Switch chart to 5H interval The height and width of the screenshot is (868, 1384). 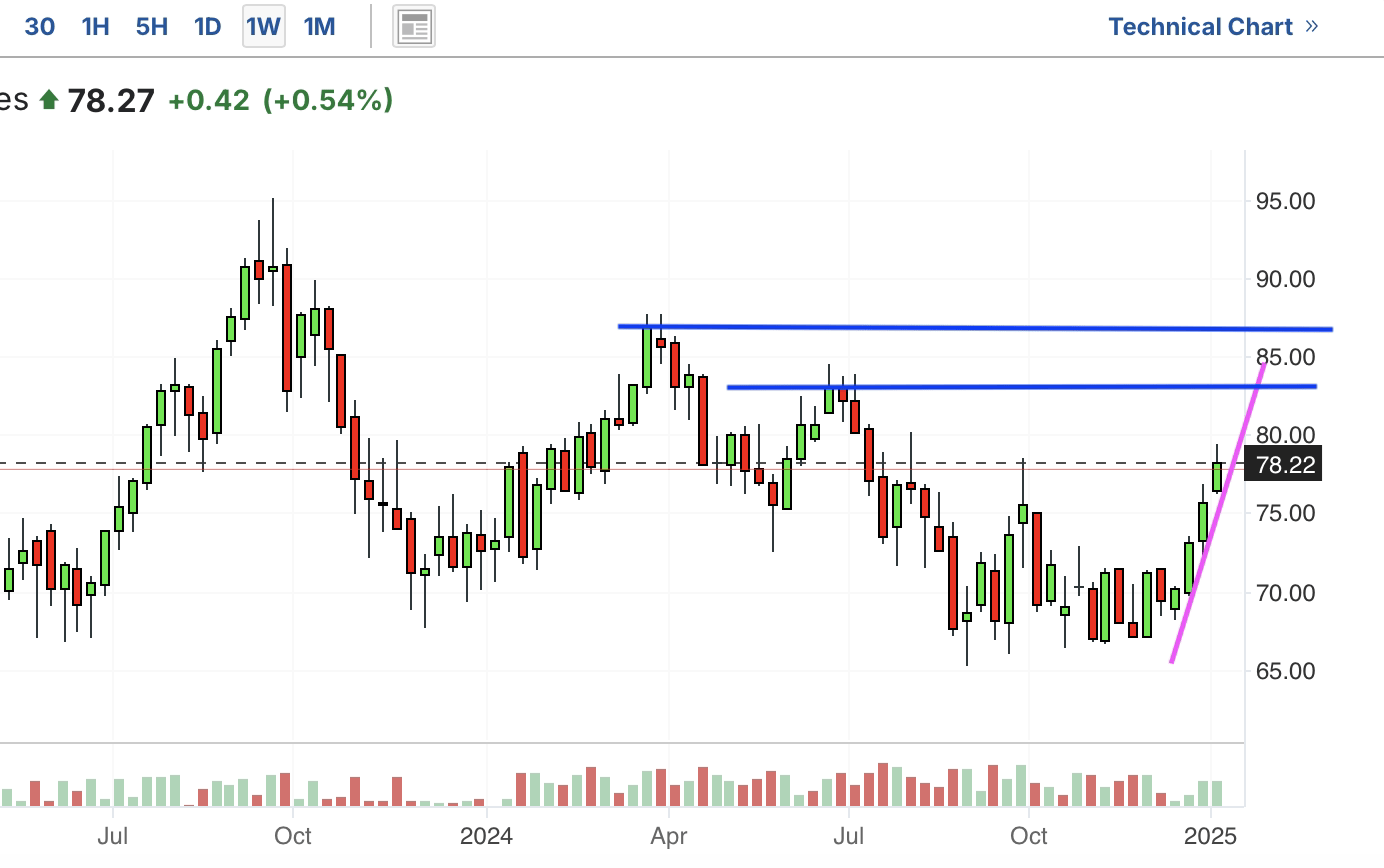click(x=151, y=27)
